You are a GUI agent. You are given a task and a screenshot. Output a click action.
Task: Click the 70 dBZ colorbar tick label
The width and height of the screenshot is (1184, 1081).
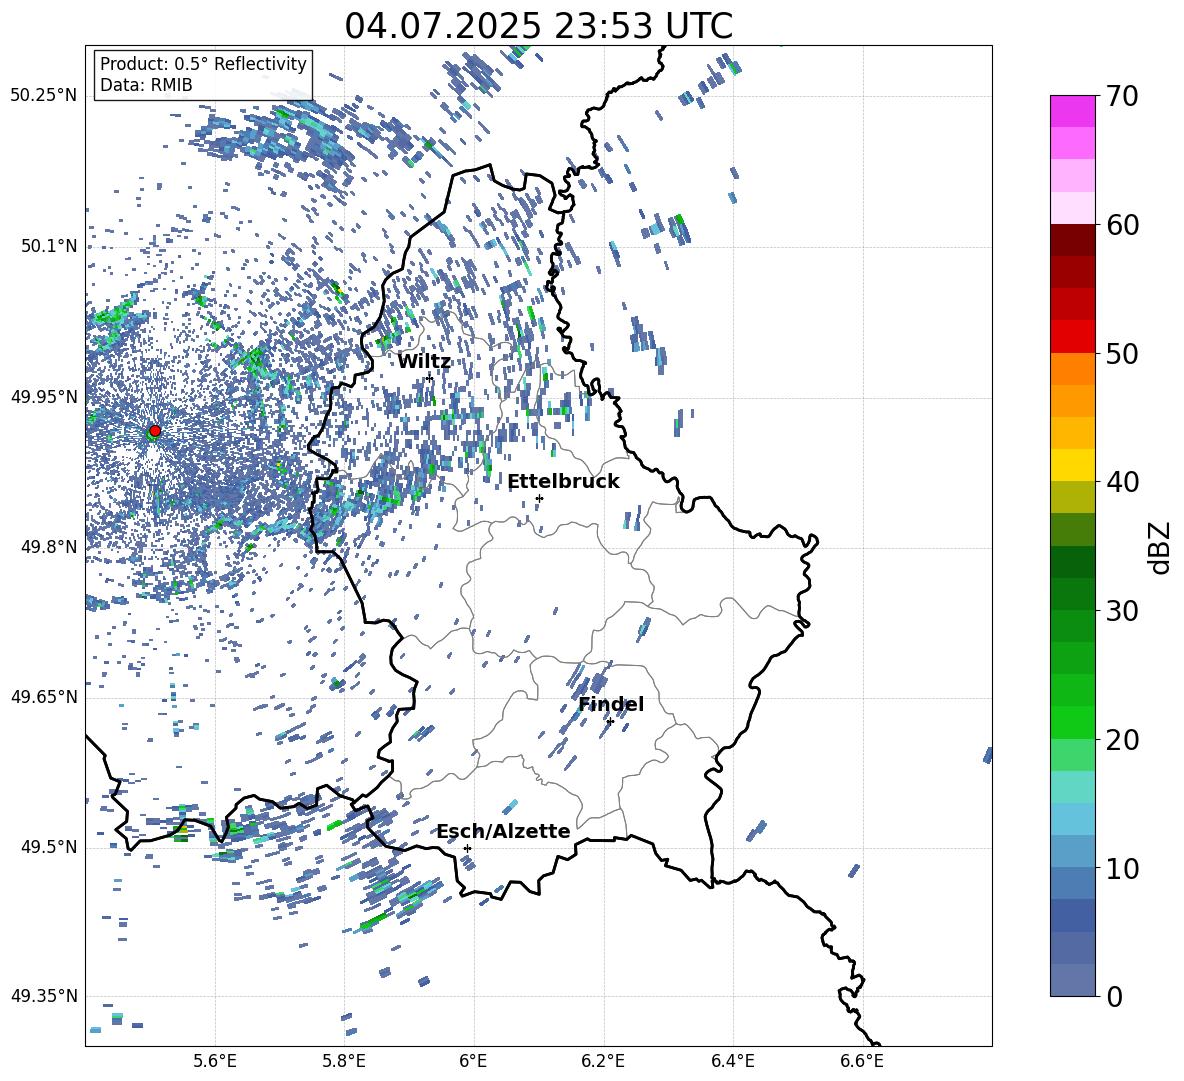(x=1122, y=96)
